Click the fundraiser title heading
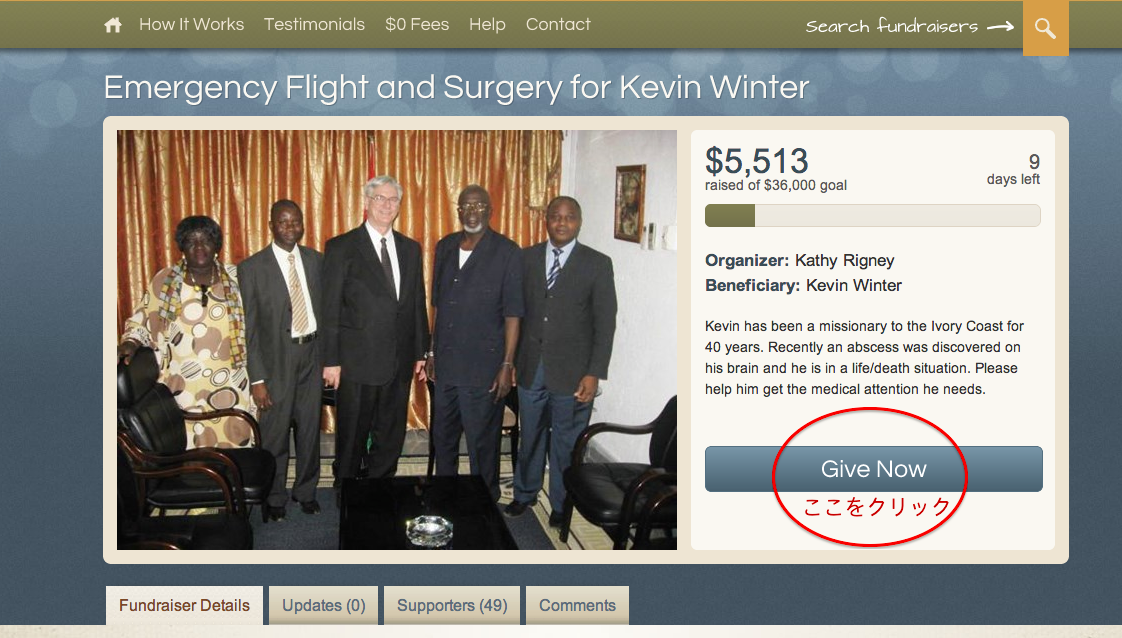The image size is (1122, 638). click(457, 88)
